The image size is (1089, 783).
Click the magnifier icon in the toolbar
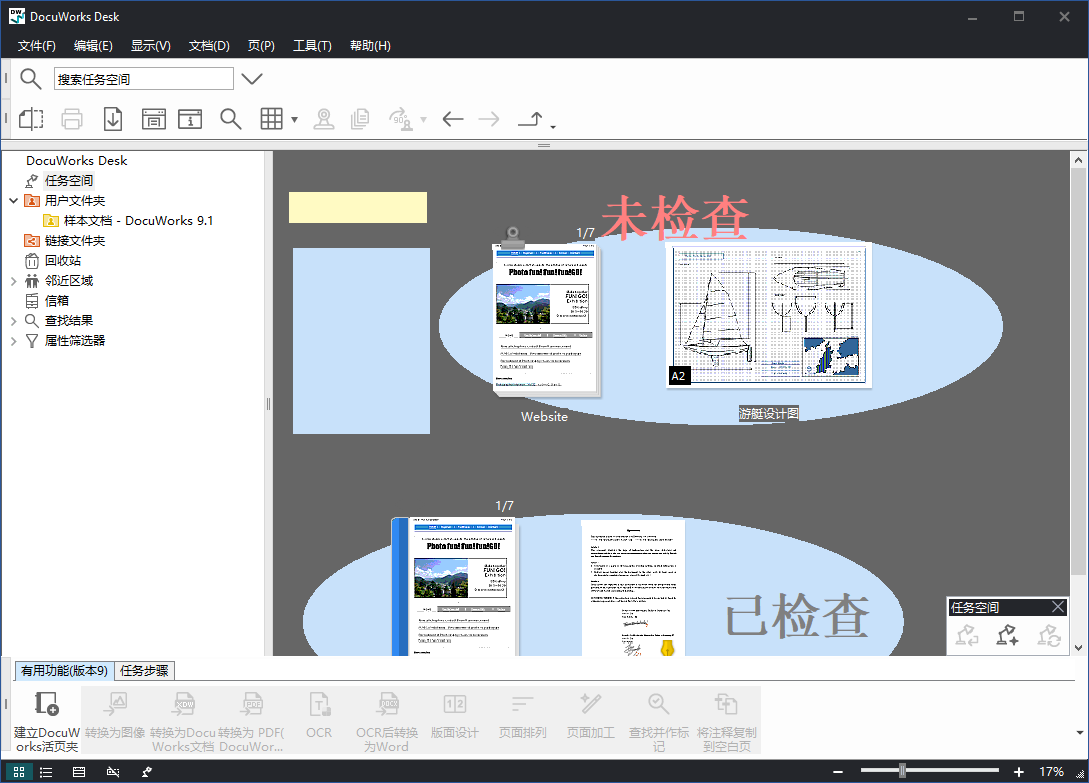tap(231, 119)
